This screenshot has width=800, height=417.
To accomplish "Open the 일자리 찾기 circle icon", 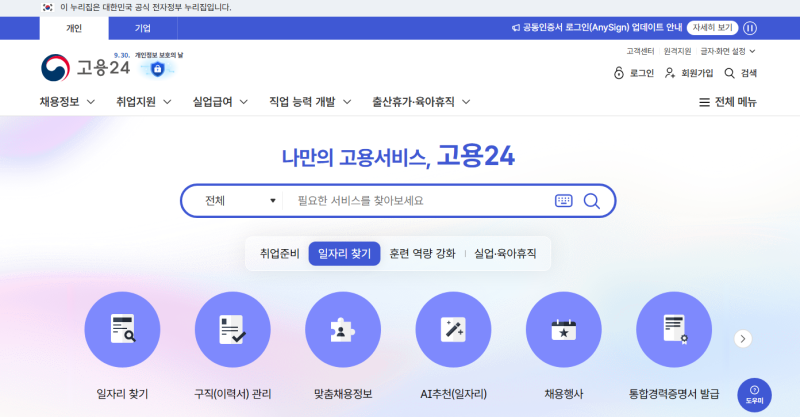I will coord(122,329).
